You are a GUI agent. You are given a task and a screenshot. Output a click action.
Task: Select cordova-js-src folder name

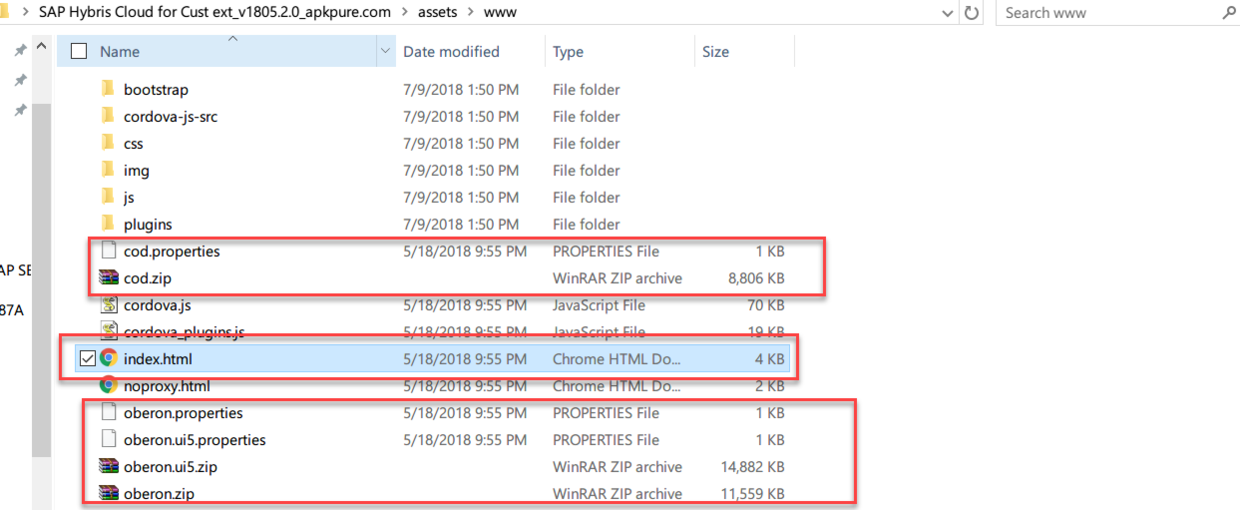(171, 117)
